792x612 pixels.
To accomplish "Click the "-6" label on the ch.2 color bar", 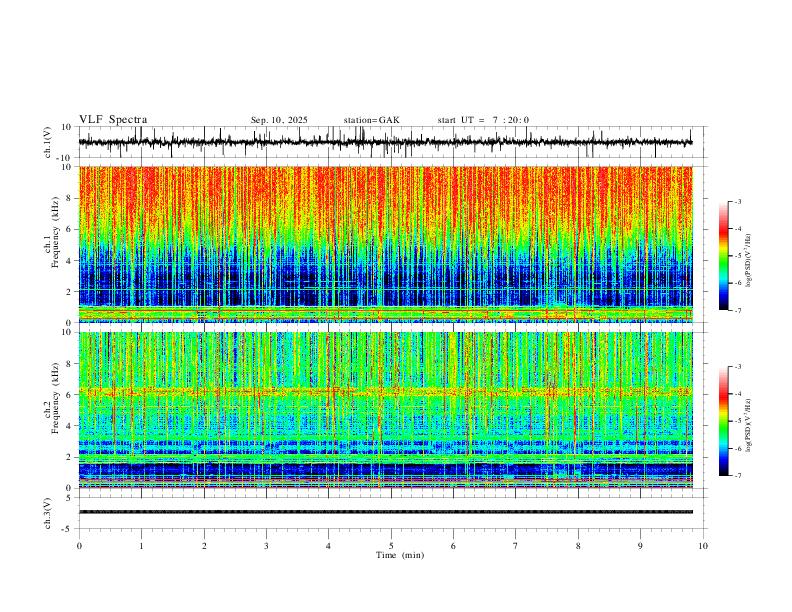I will point(738,448).
